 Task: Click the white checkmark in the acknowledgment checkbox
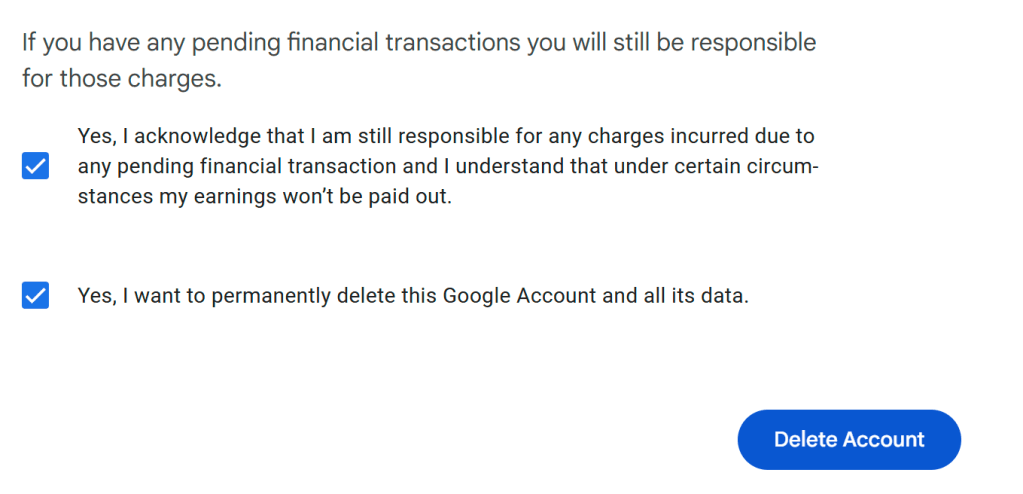(x=35, y=166)
